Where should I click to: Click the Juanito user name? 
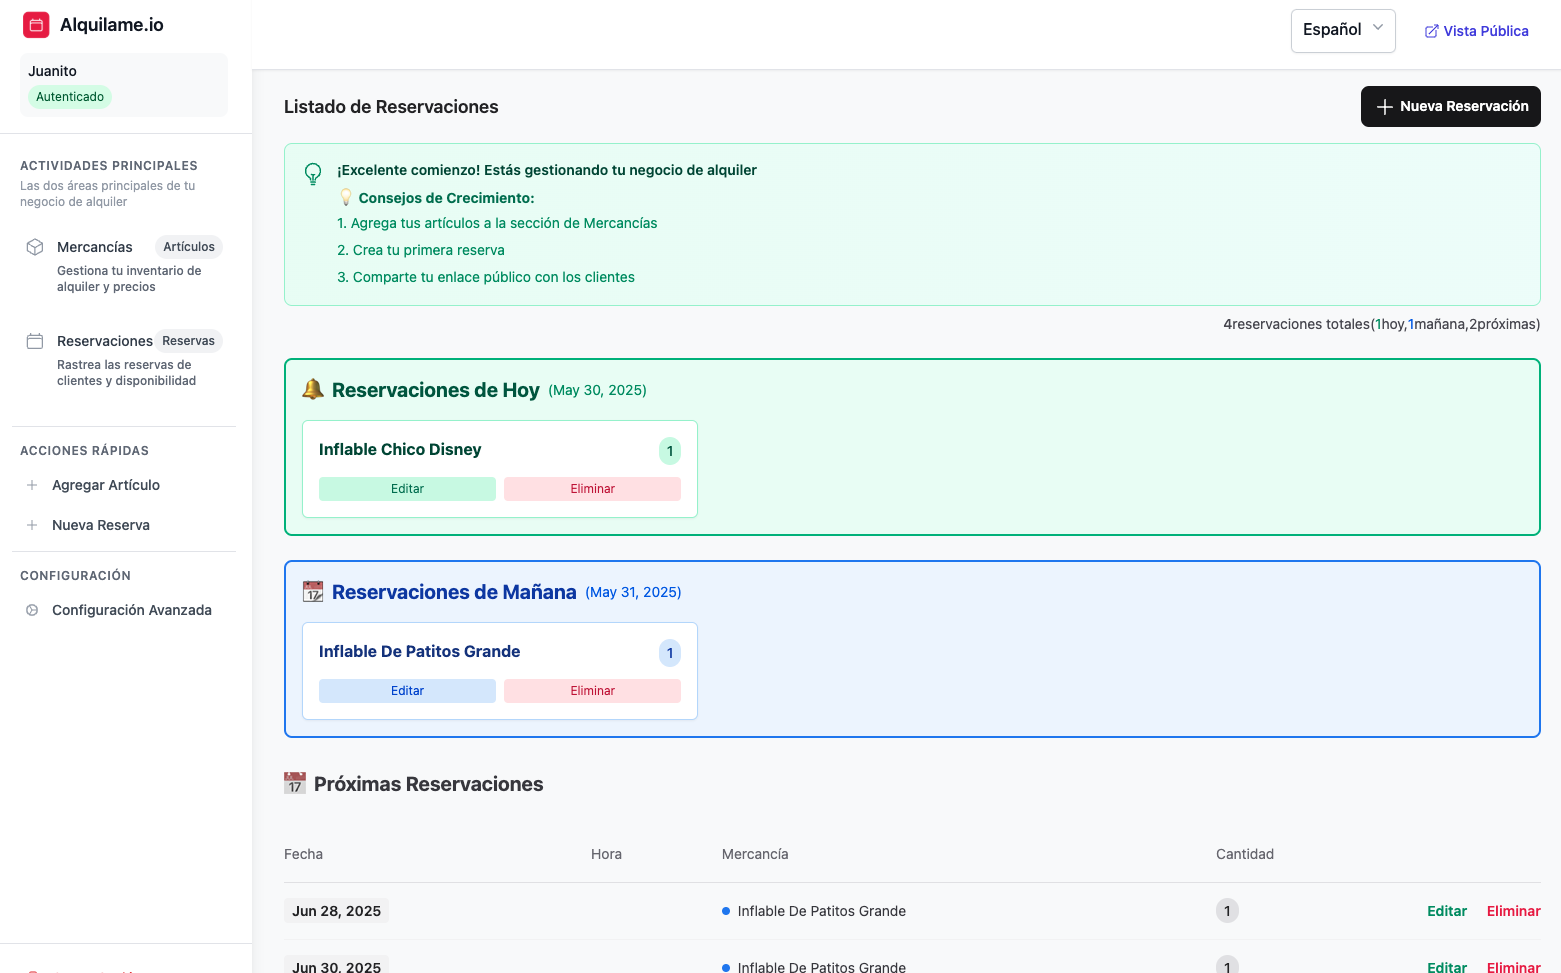(52, 71)
